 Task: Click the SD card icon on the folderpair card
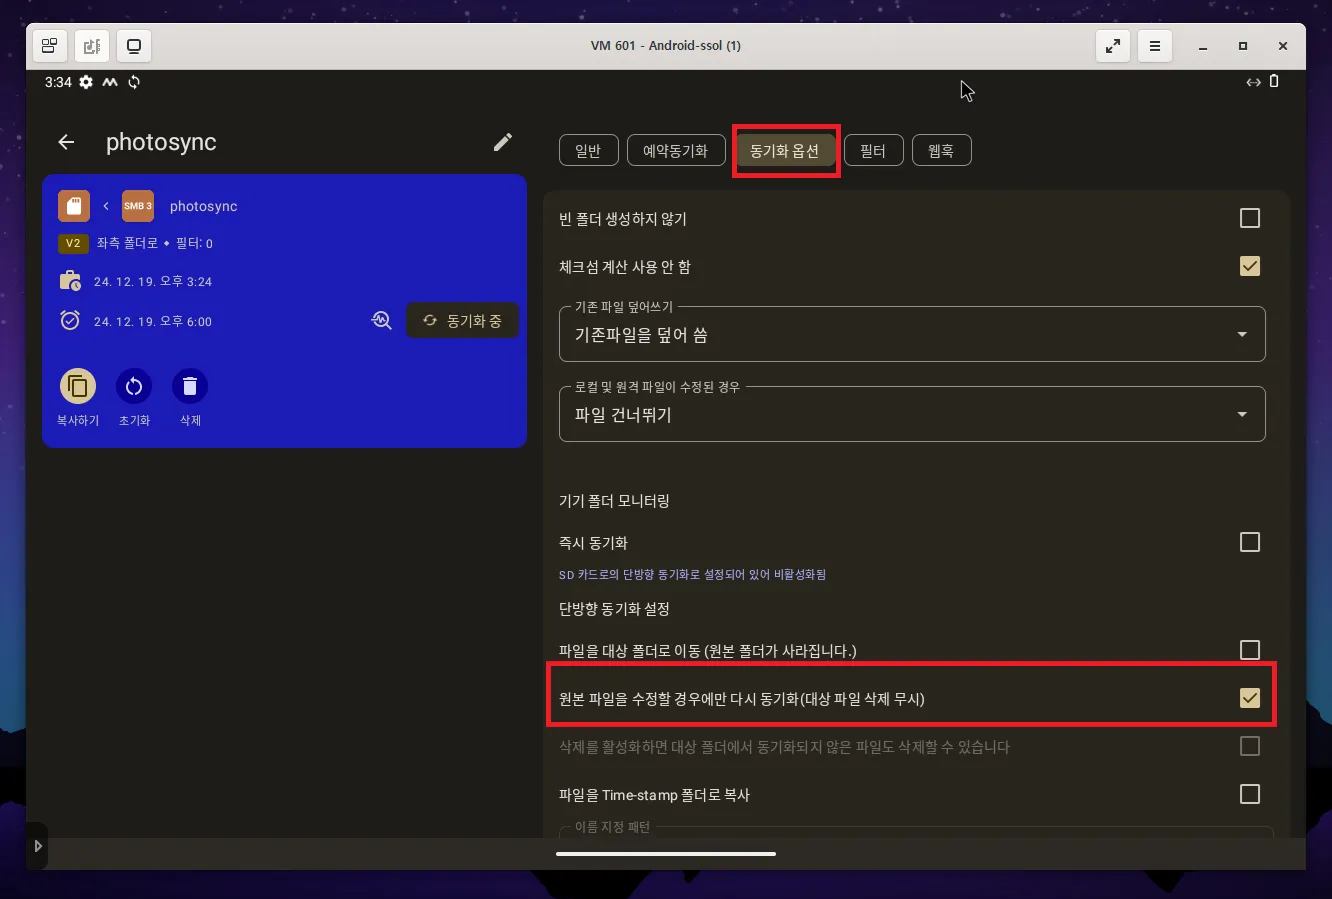(73, 206)
